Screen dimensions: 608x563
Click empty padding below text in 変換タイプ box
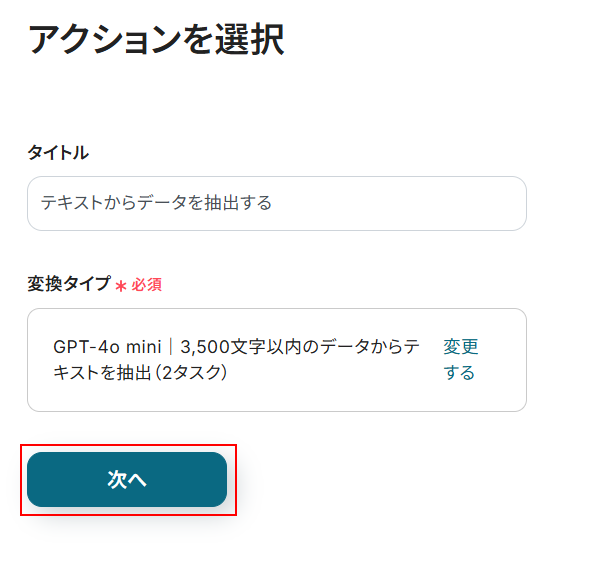click(x=250, y=398)
